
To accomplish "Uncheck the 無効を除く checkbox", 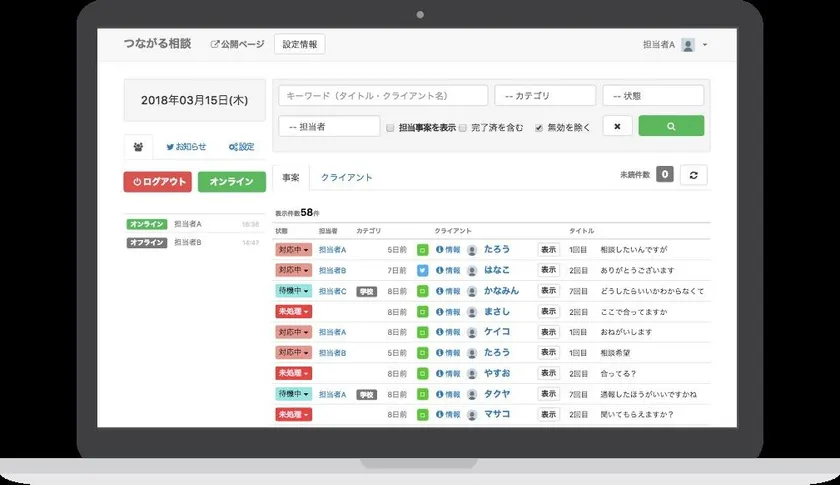I will pos(539,128).
